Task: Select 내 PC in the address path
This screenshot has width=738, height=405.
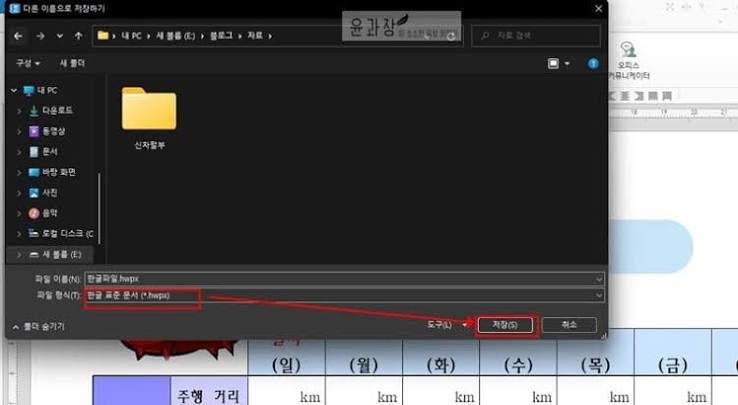Action: click(x=131, y=36)
